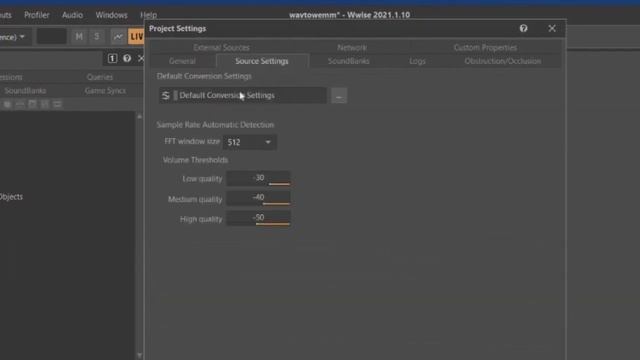Open the Logs tab
Viewport: 640px width, 360px height.
tap(417, 61)
